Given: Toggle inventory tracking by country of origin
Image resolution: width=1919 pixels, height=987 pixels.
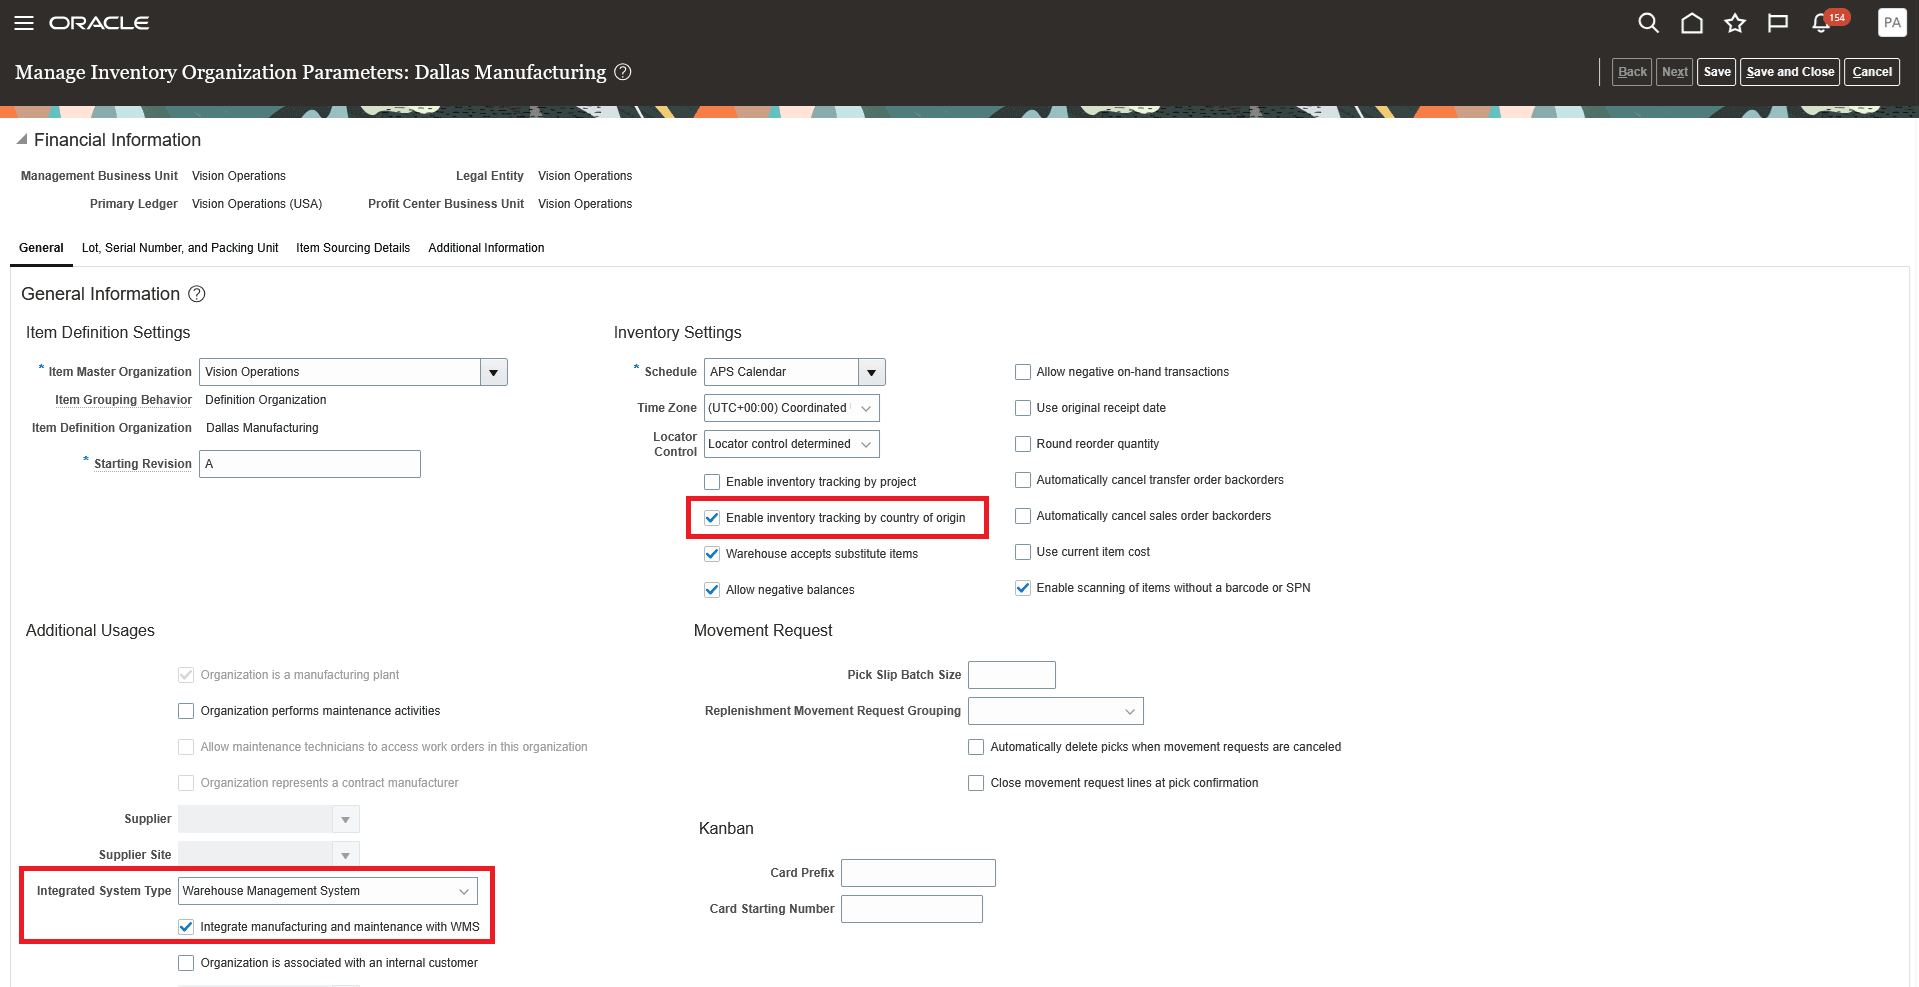Looking at the screenshot, I should click(712, 518).
